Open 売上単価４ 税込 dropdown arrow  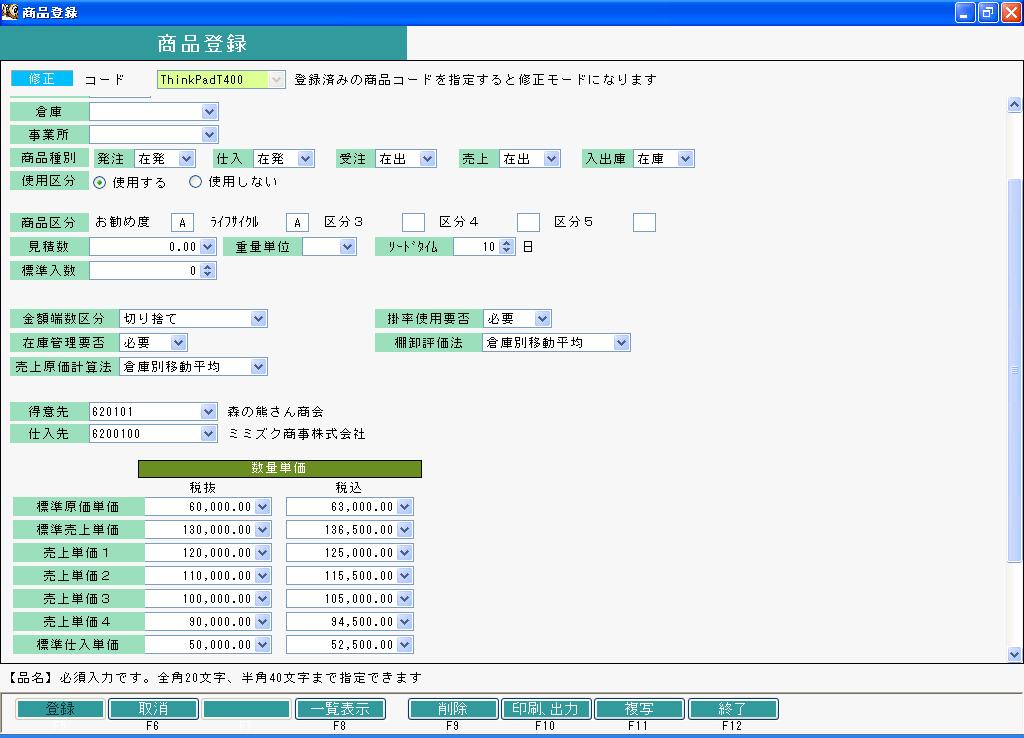(x=405, y=622)
